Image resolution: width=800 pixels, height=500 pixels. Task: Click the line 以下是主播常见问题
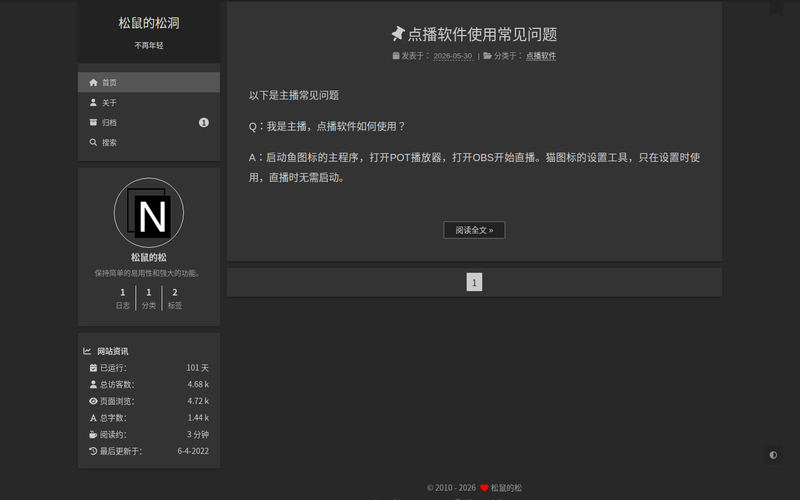[x=294, y=95]
